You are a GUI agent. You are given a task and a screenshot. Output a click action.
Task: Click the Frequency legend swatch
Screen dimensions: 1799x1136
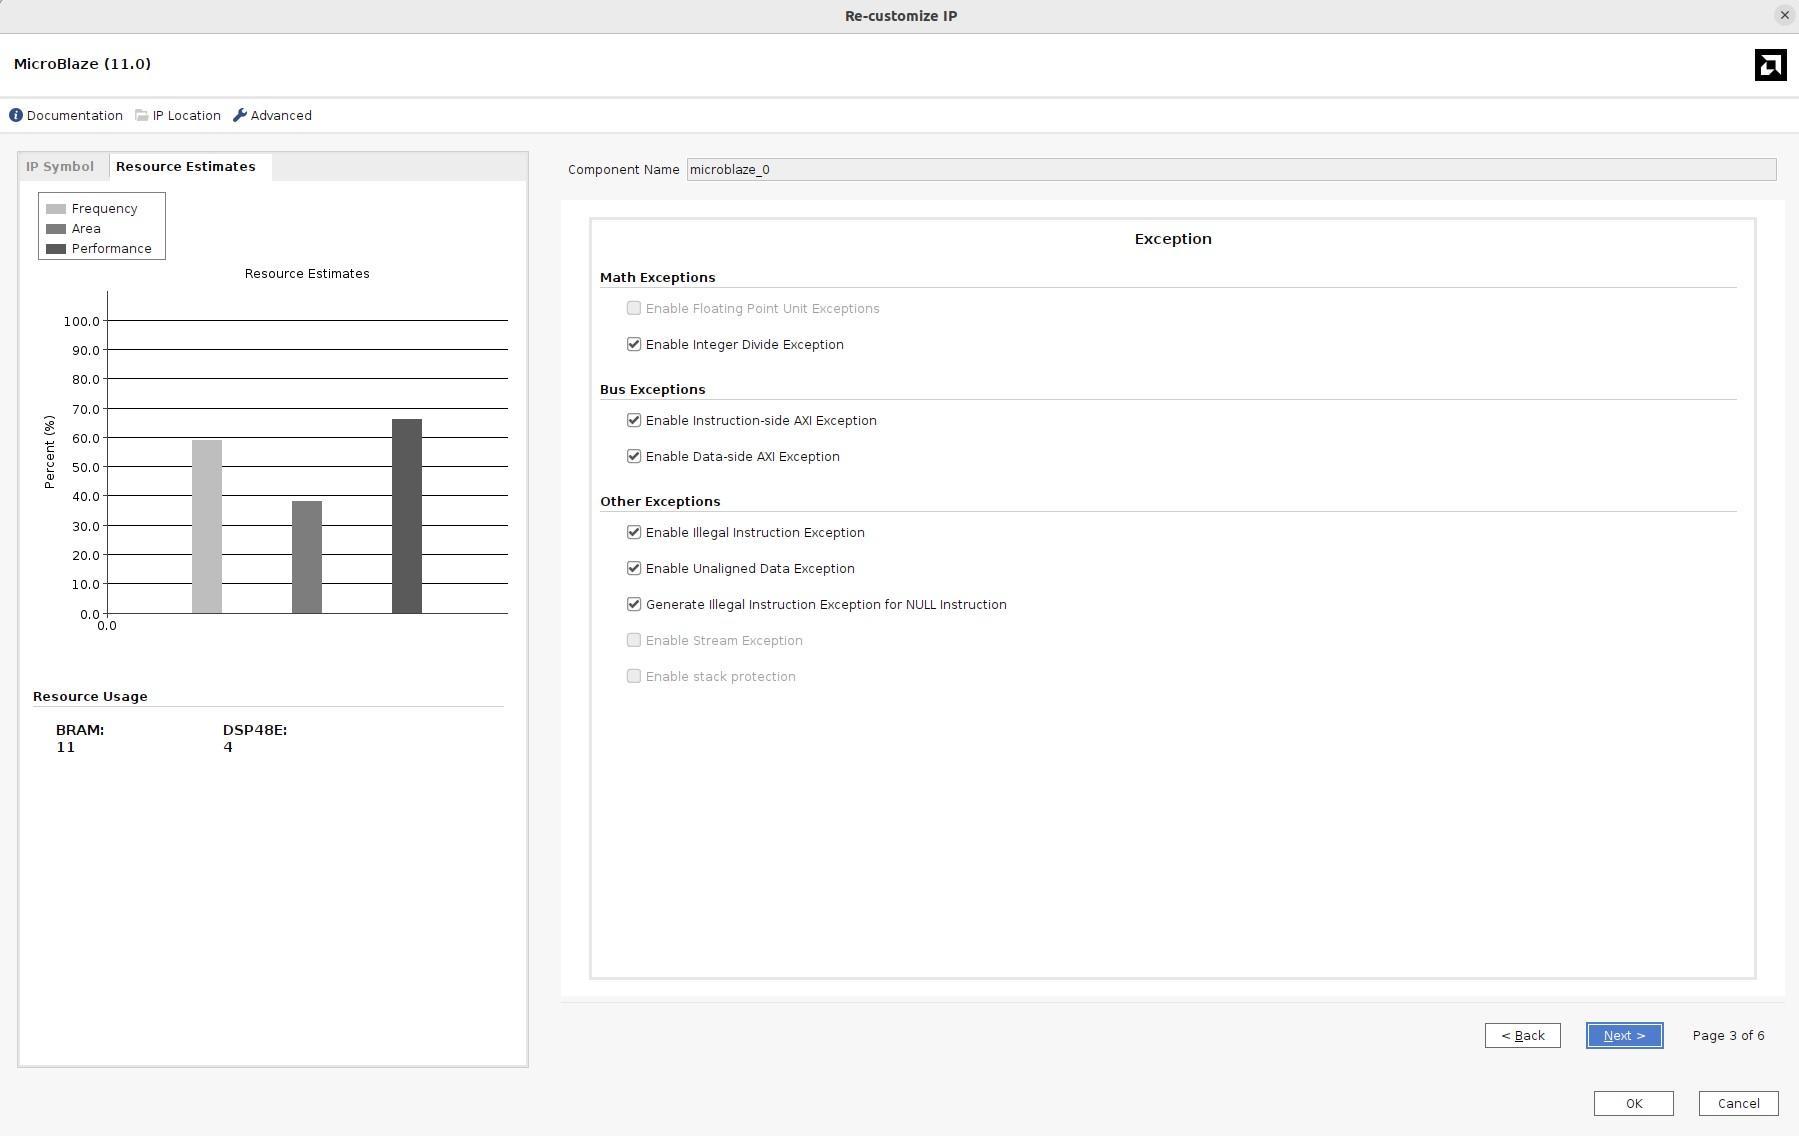pyautogui.click(x=56, y=209)
